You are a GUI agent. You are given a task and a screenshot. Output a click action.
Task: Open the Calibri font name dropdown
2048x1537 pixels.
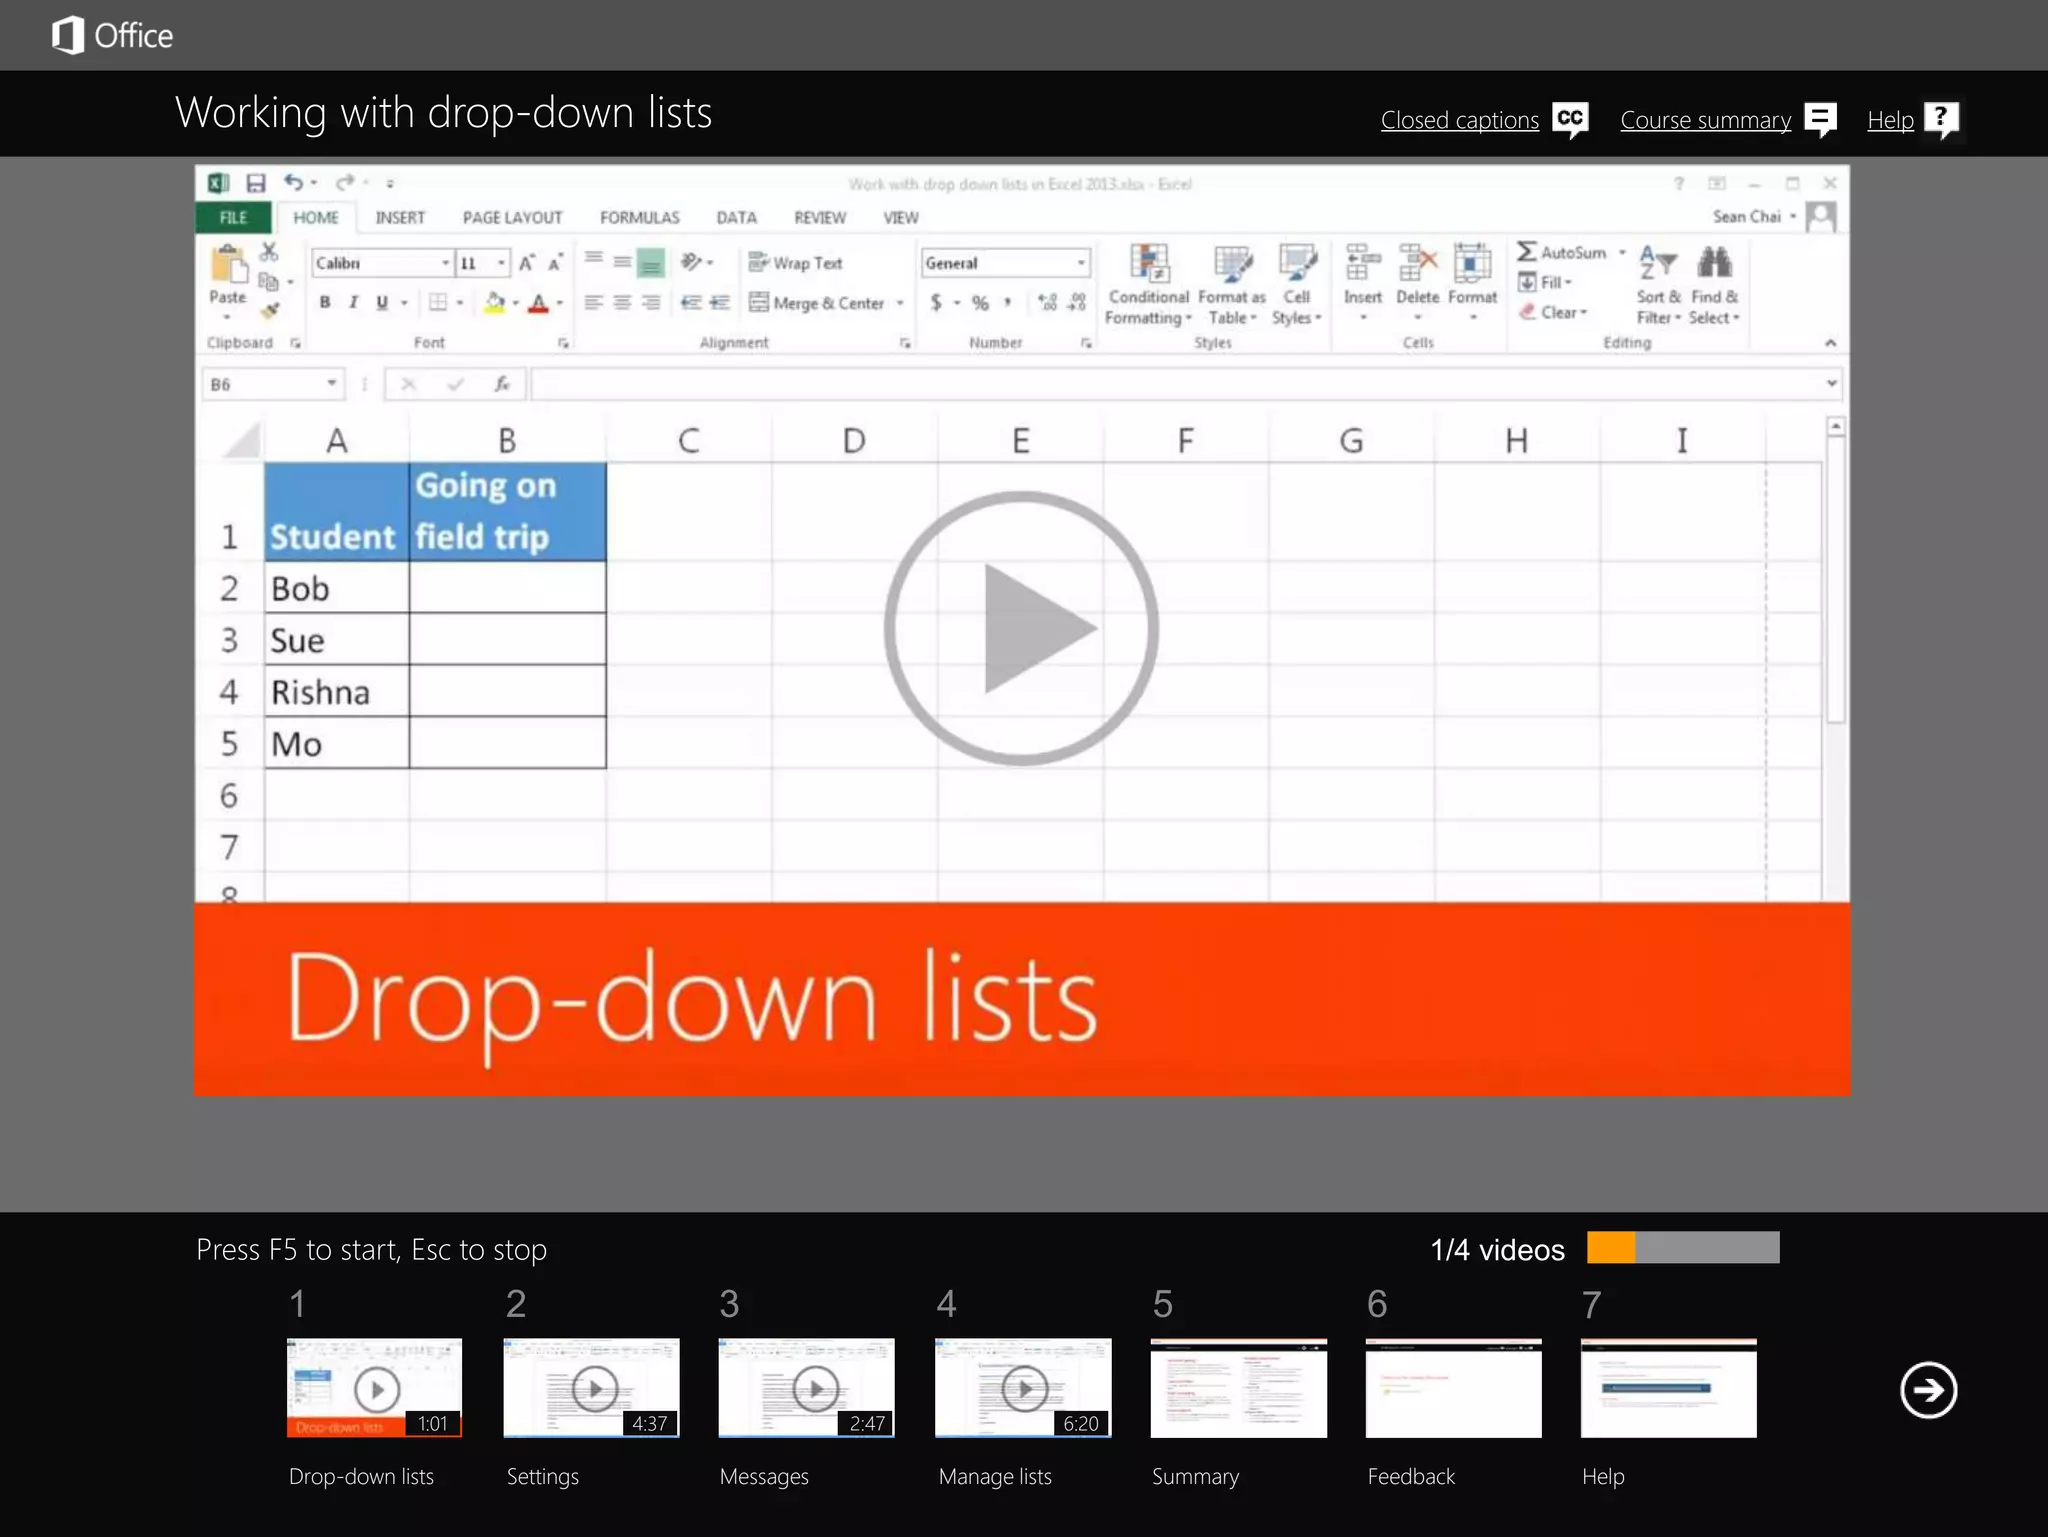pyautogui.click(x=445, y=263)
